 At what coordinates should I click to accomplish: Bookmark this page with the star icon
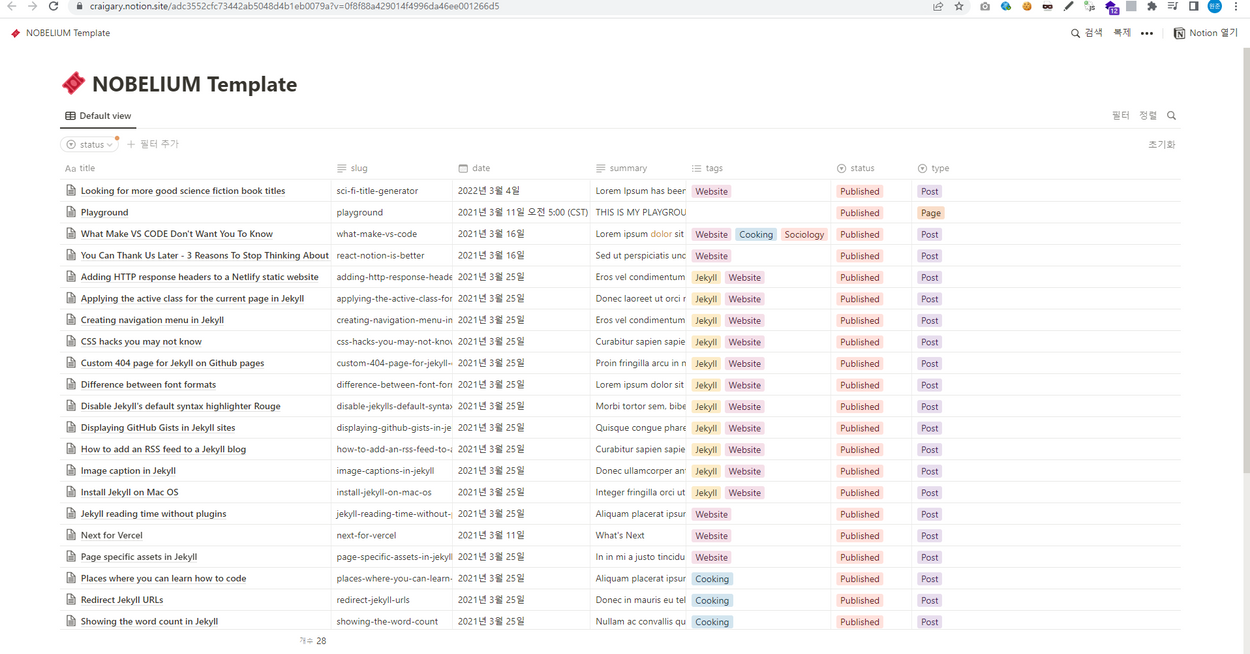pyautogui.click(x=959, y=6)
